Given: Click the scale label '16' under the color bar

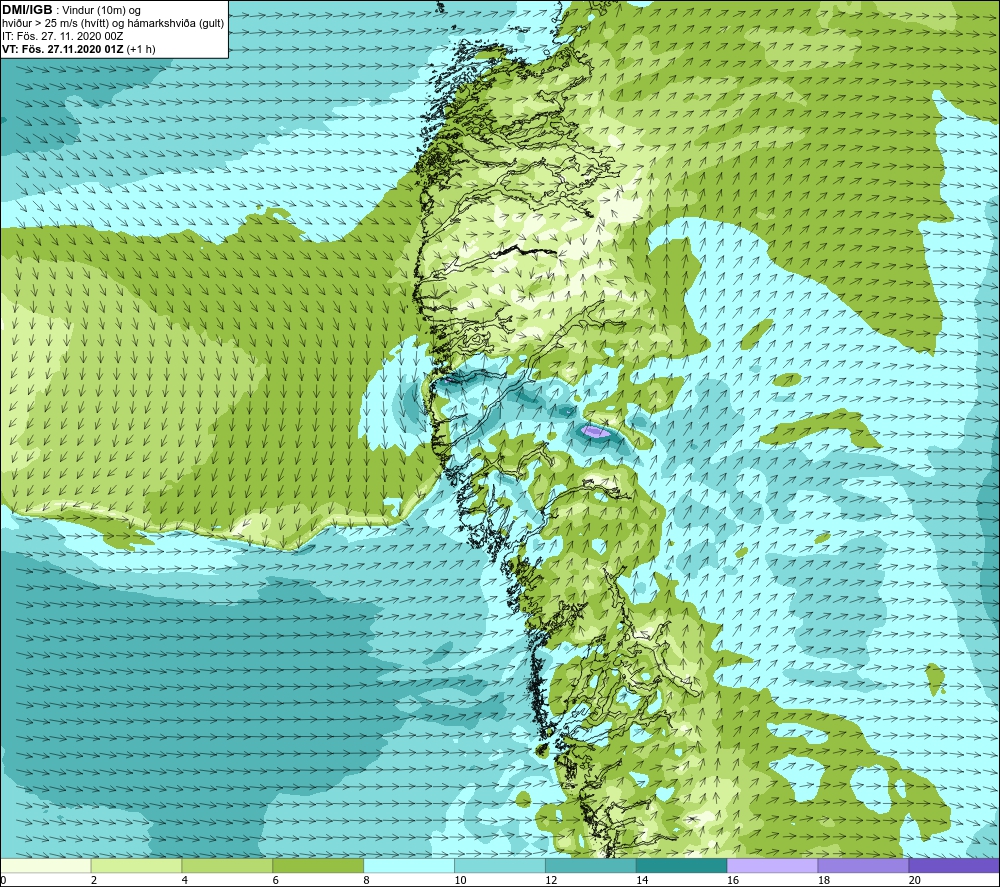Looking at the screenshot, I should (733, 880).
